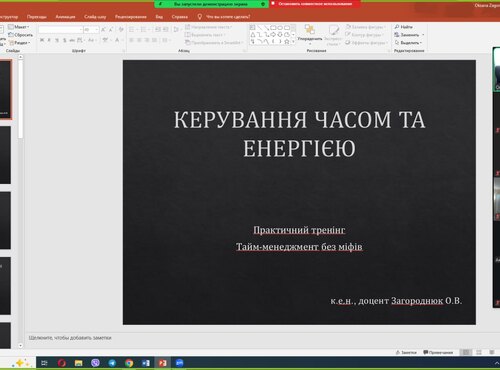Select the line shape in shapes gallery

point(259,28)
